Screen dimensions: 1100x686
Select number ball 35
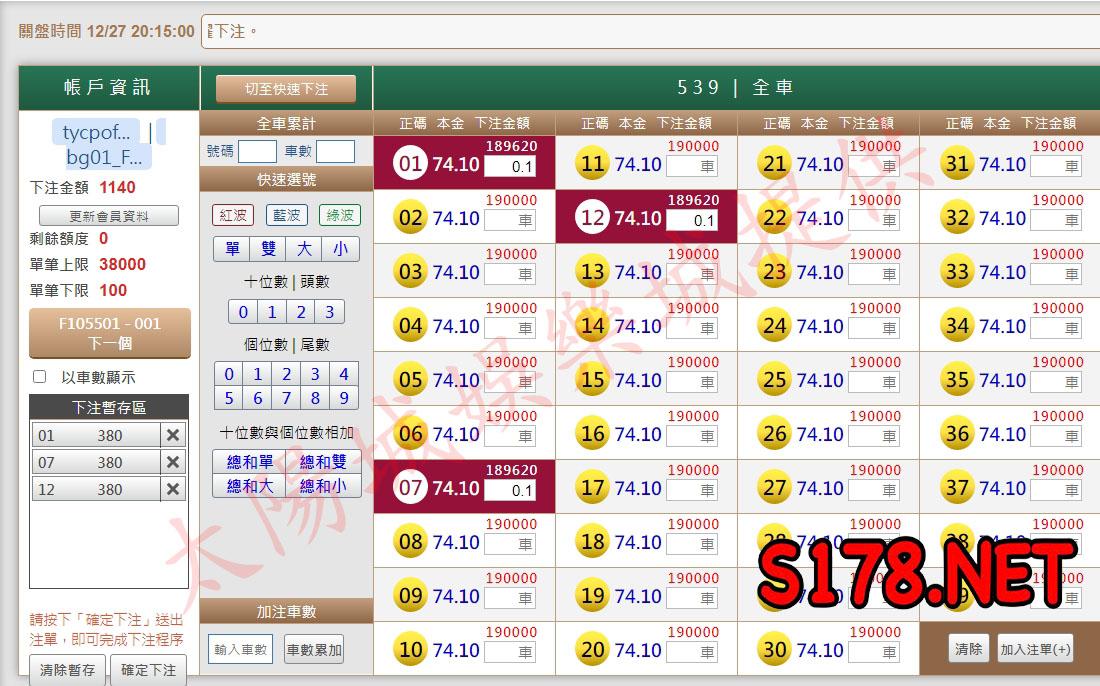click(957, 379)
